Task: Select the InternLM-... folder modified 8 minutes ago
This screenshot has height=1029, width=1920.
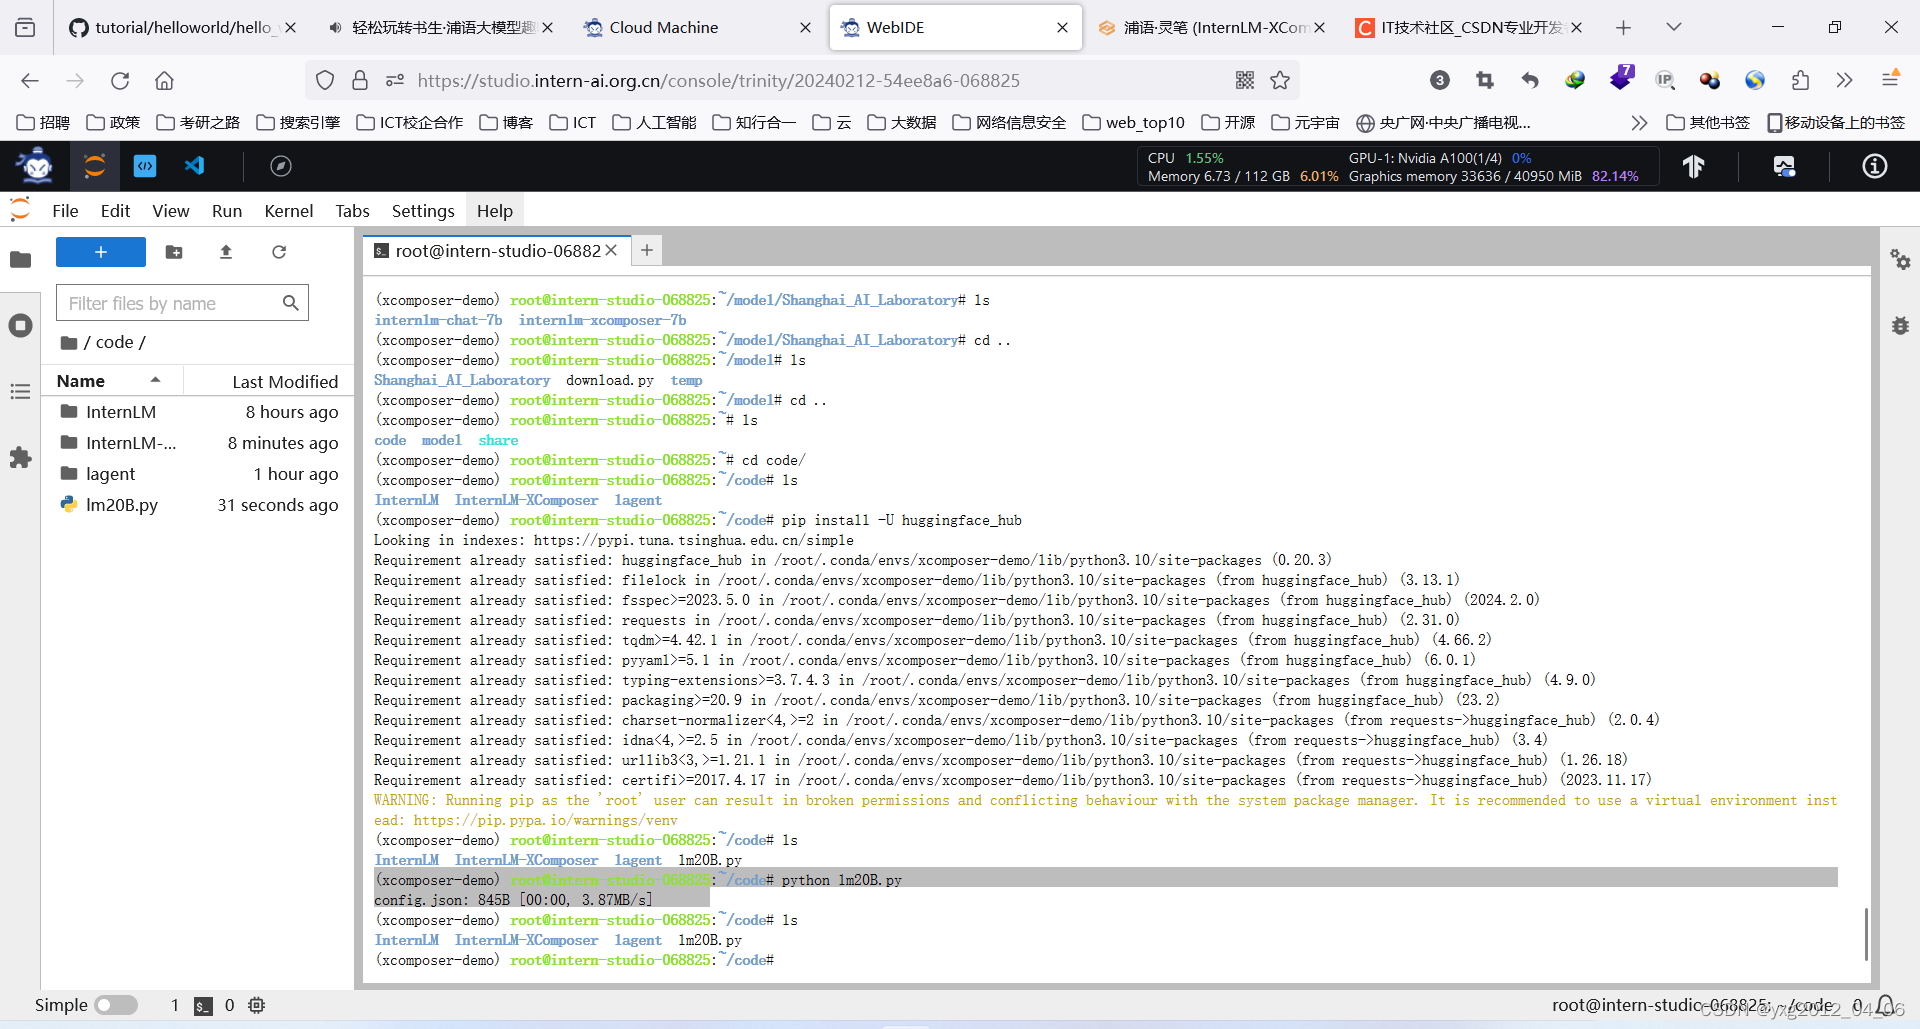Action: (x=199, y=443)
